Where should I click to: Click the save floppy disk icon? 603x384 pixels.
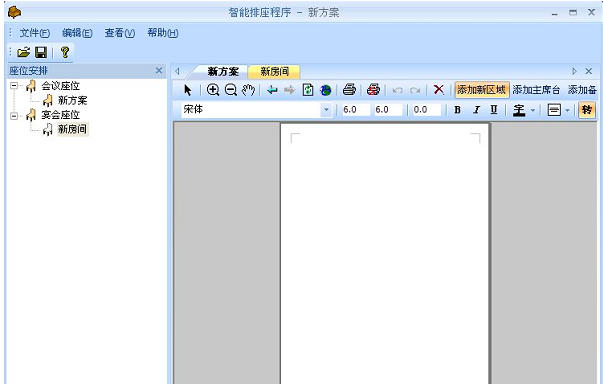(41, 52)
